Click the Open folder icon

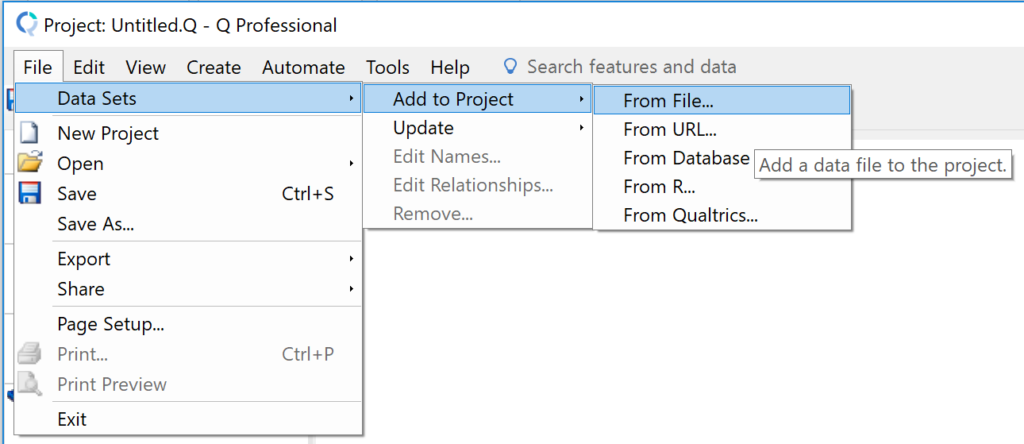30,163
